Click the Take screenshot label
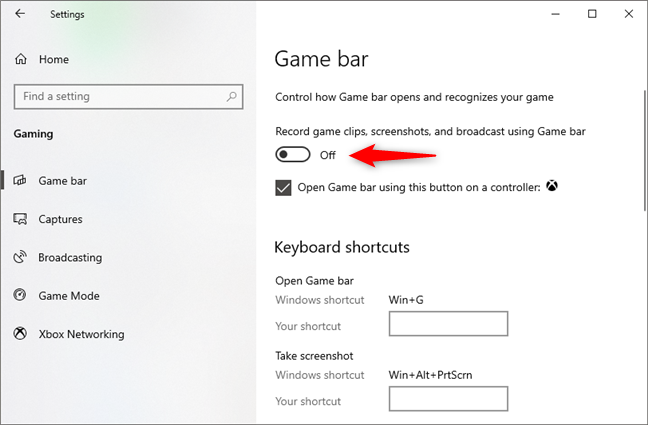This screenshot has height=425, width=648. pos(314,356)
